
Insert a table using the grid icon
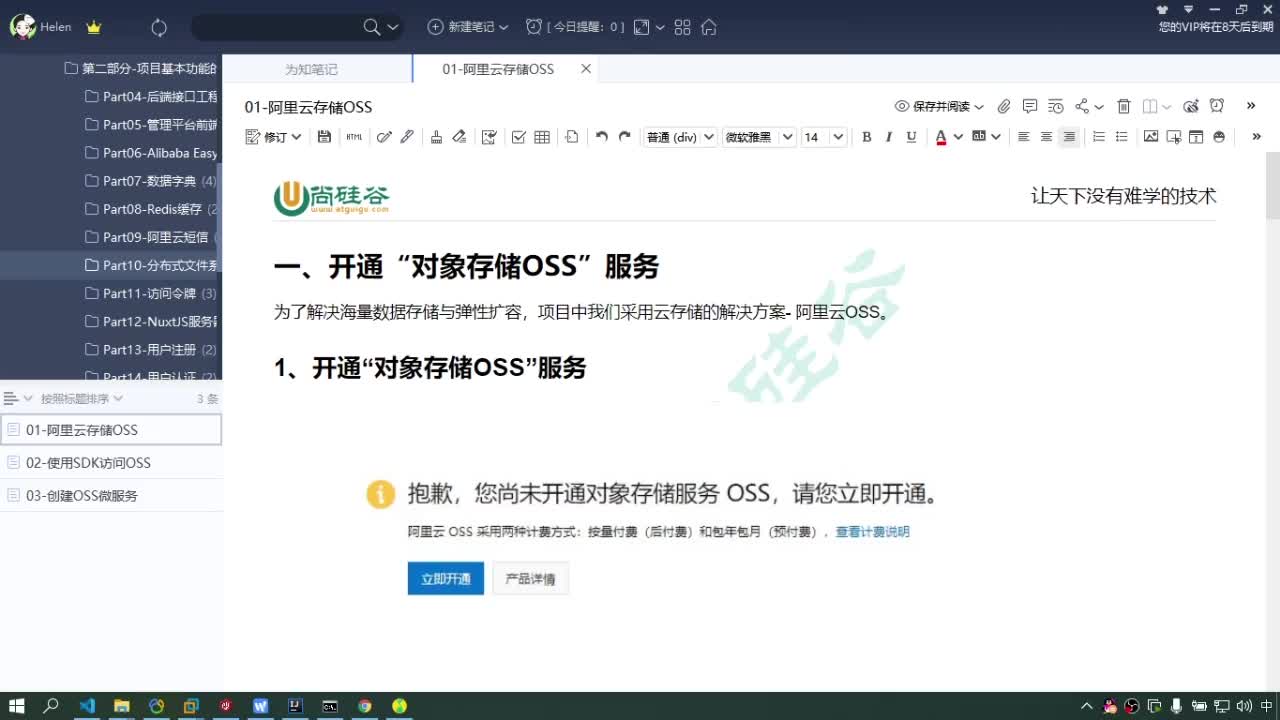[x=542, y=137]
